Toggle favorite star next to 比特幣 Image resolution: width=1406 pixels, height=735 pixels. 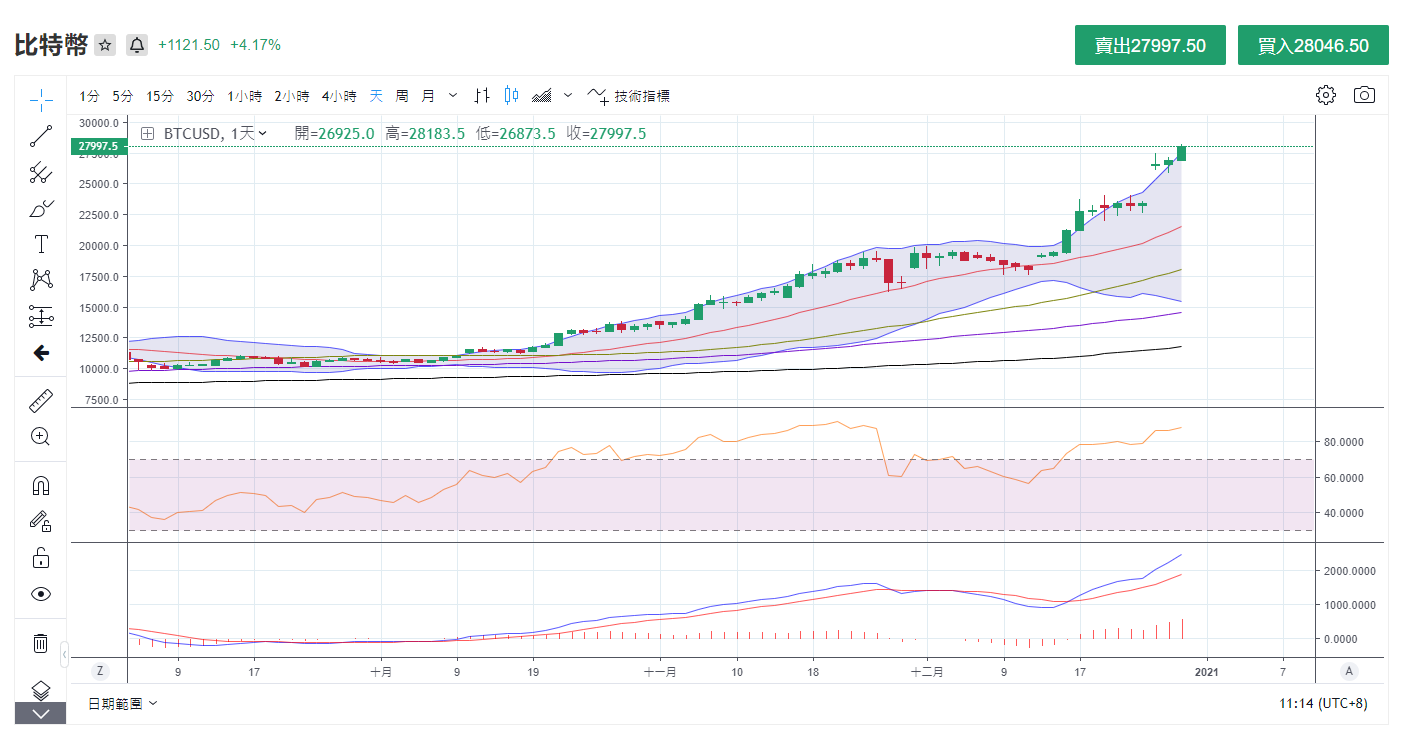(105, 45)
